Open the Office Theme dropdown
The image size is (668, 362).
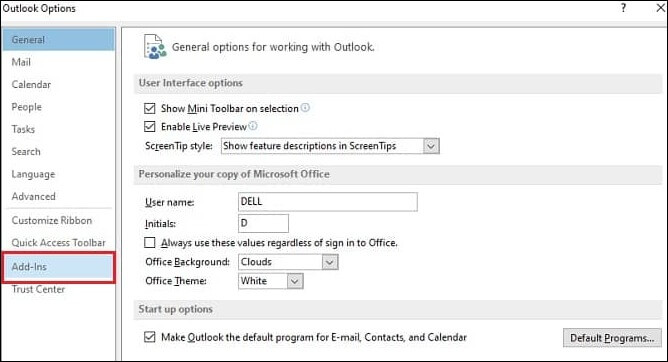(x=295, y=281)
